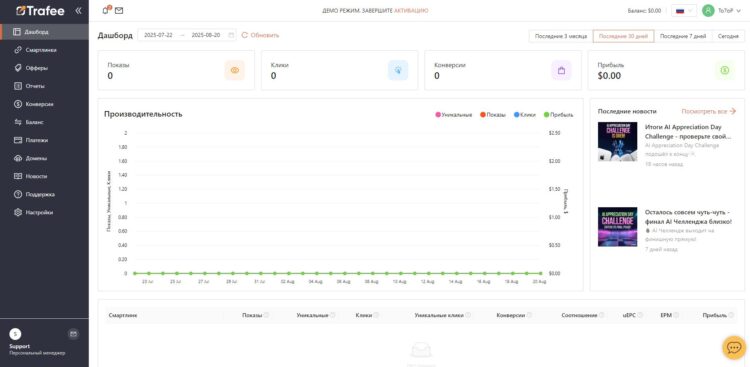Select Последние 3 месяца range
This screenshot has height=367, width=750.
coord(561,36)
